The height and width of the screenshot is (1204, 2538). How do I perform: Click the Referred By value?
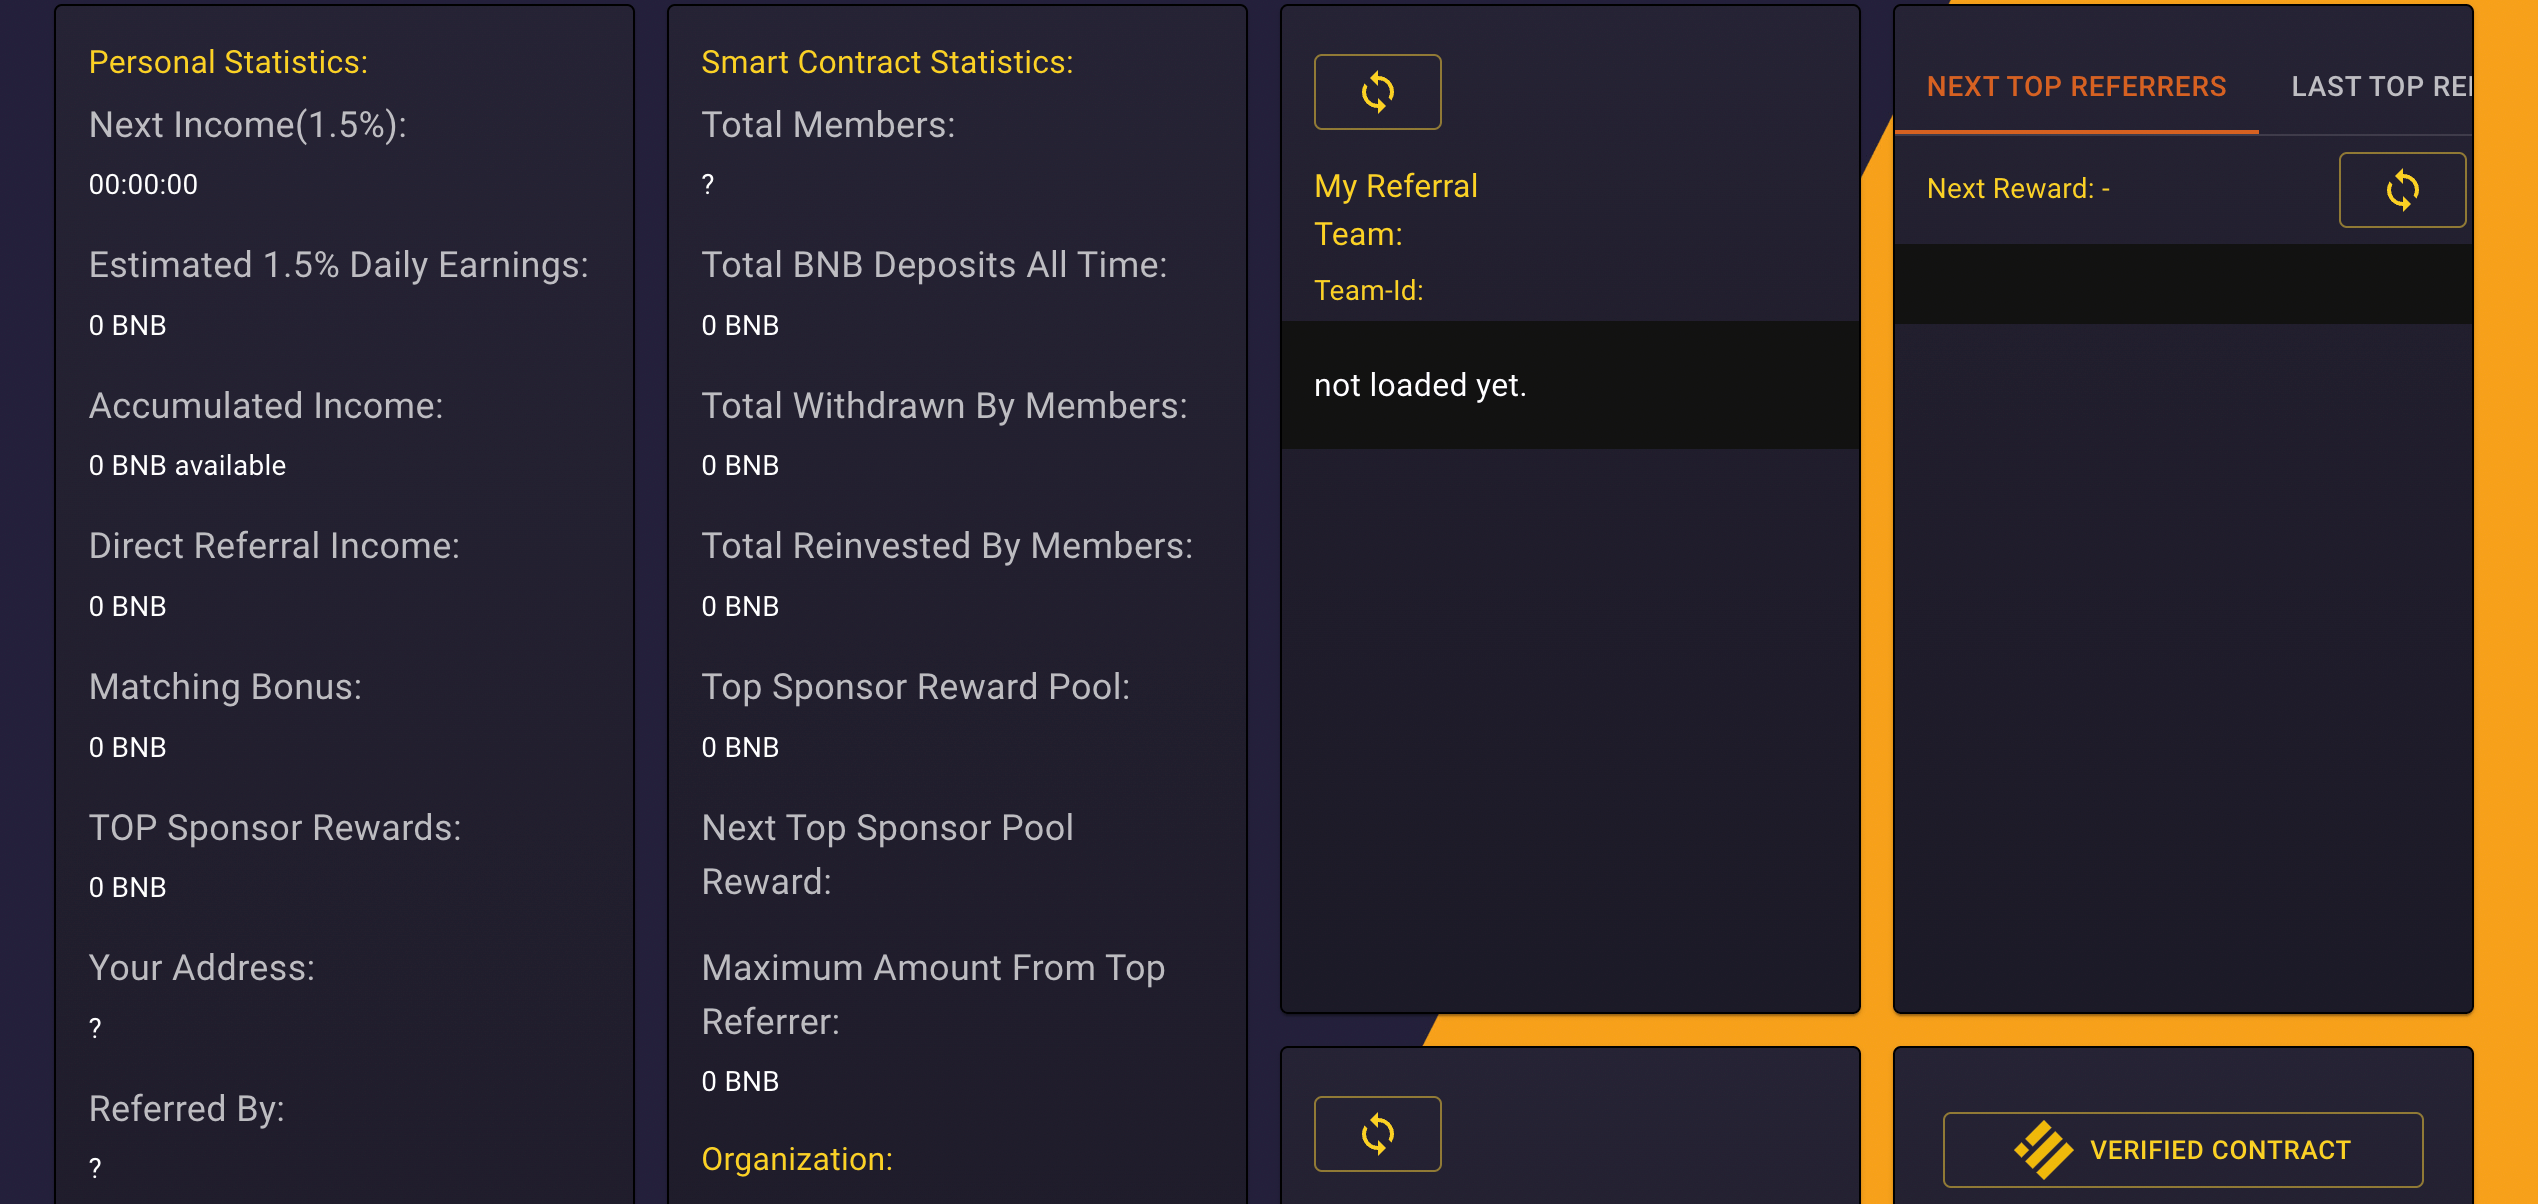95,1168
